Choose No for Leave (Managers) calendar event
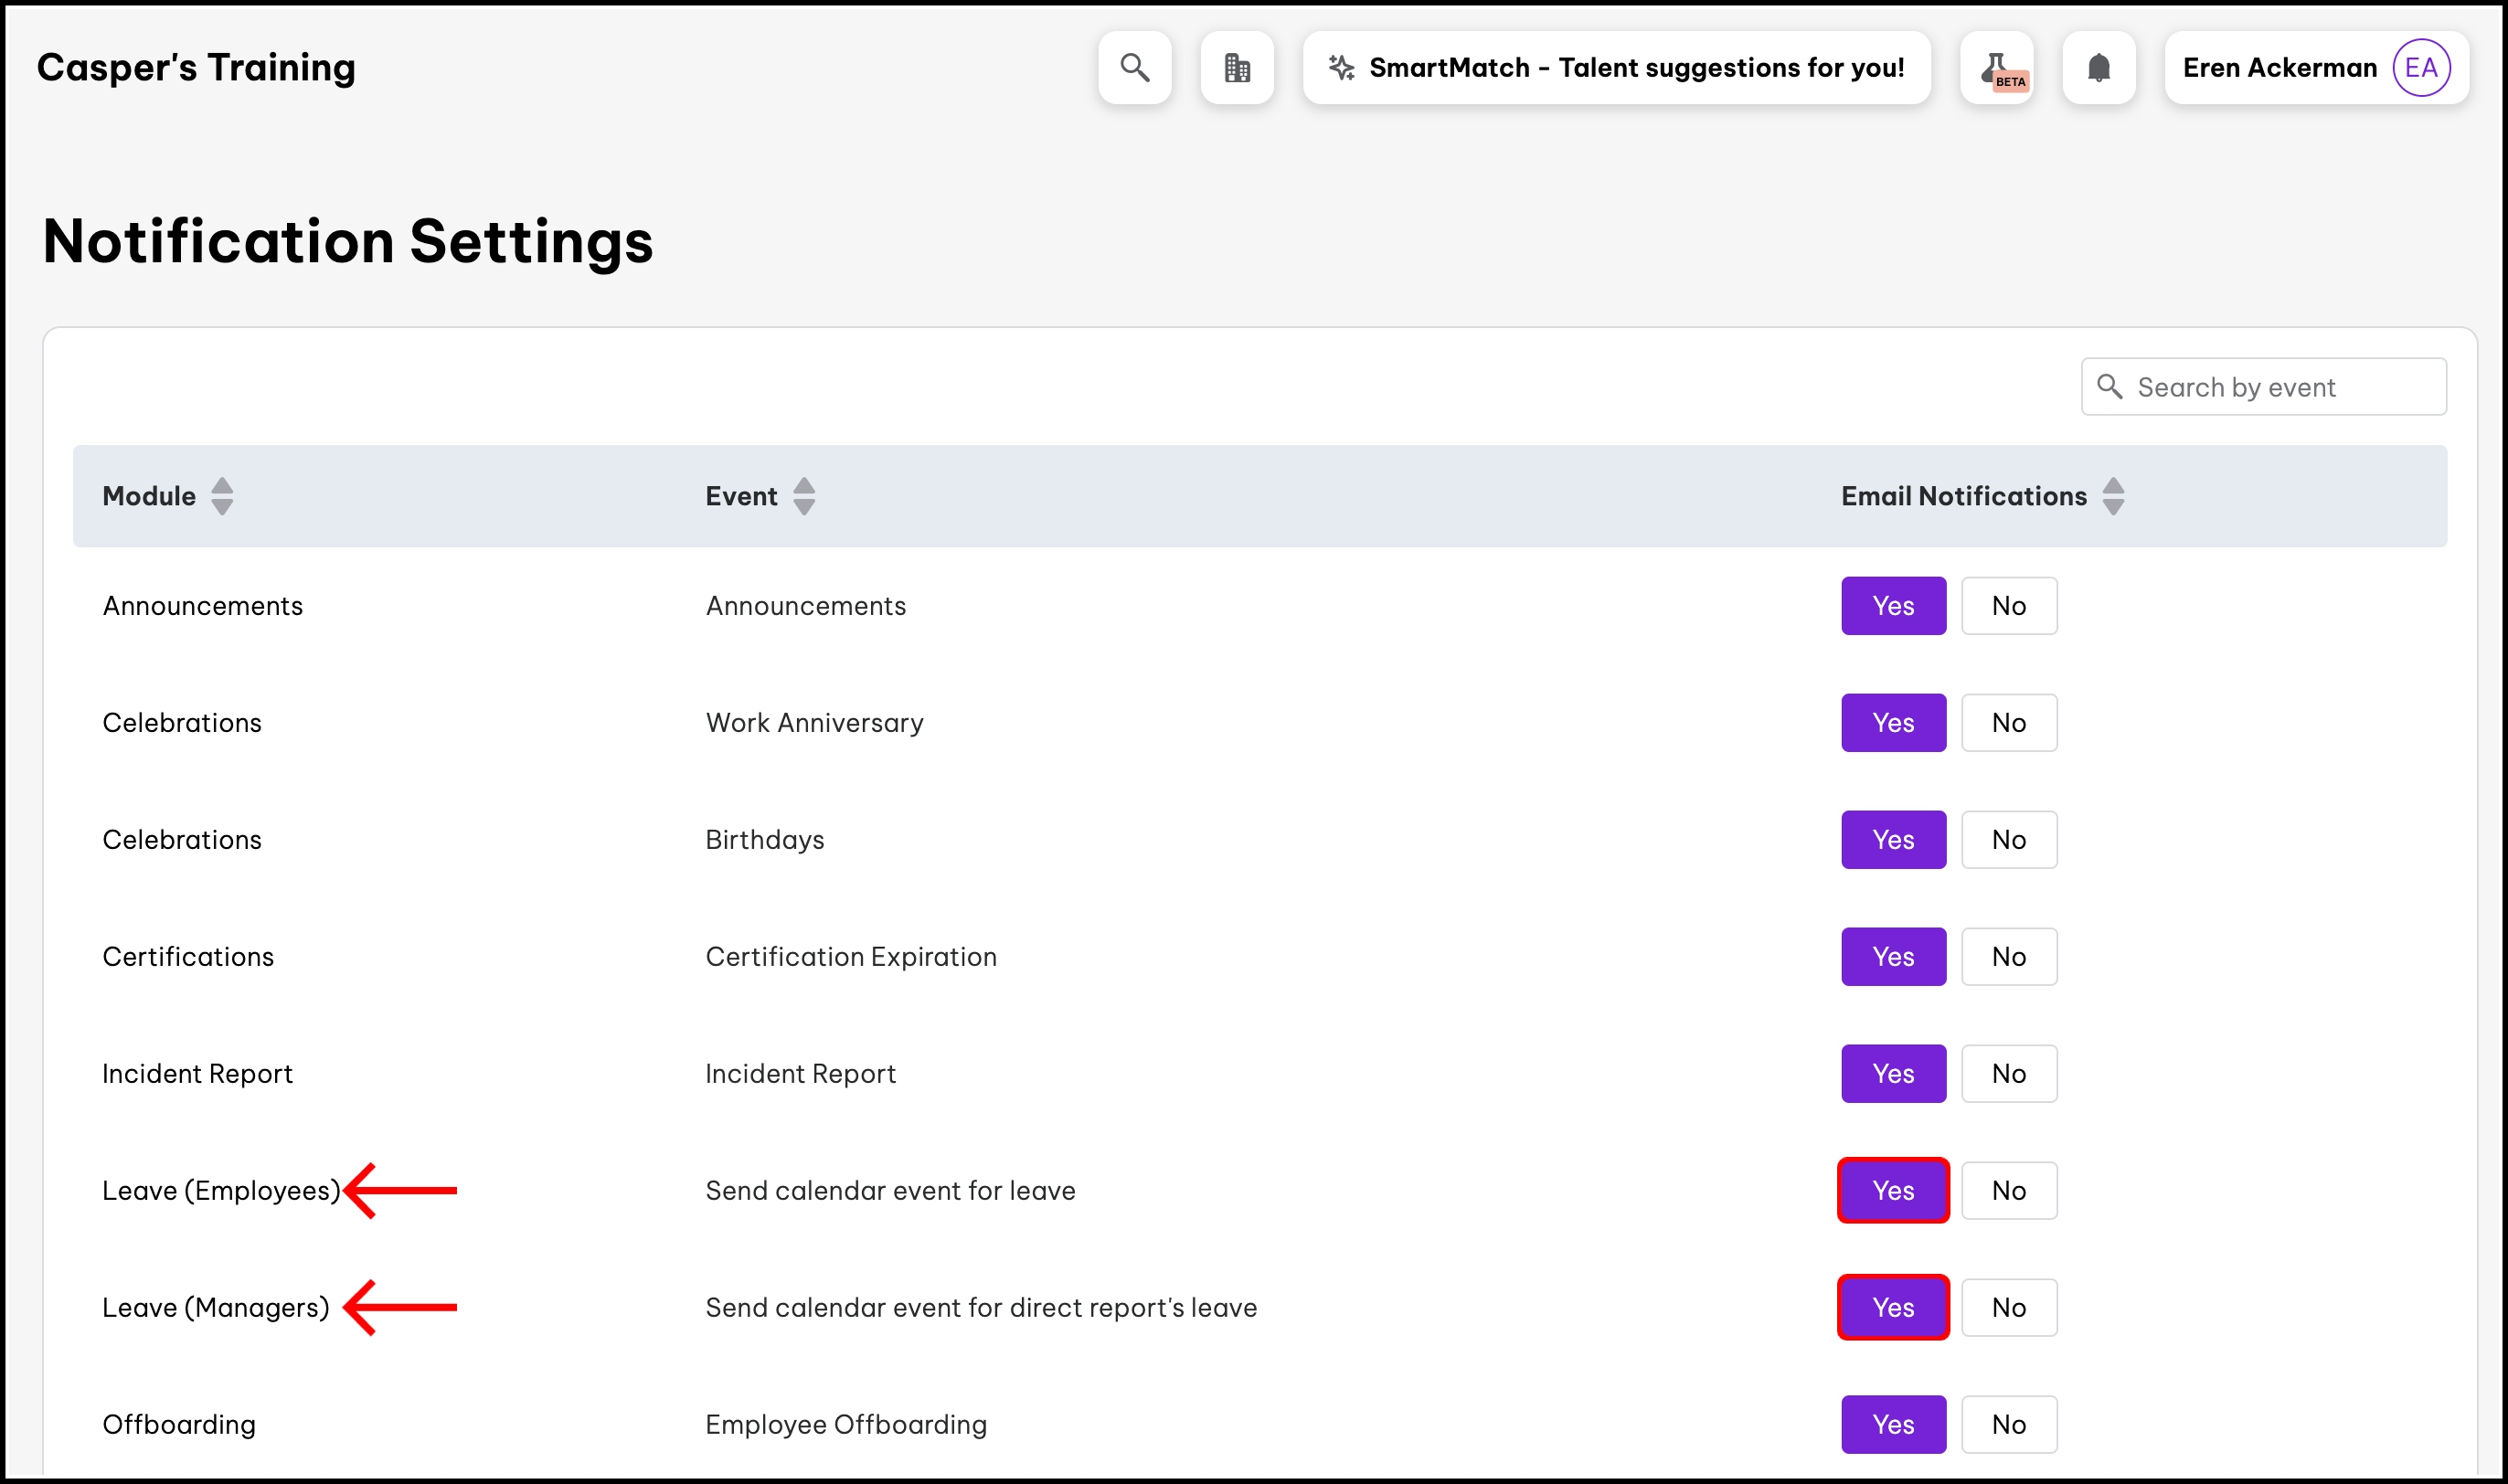Image resolution: width=2508 pixels, height=1484 pixels. (2008, 1307)
